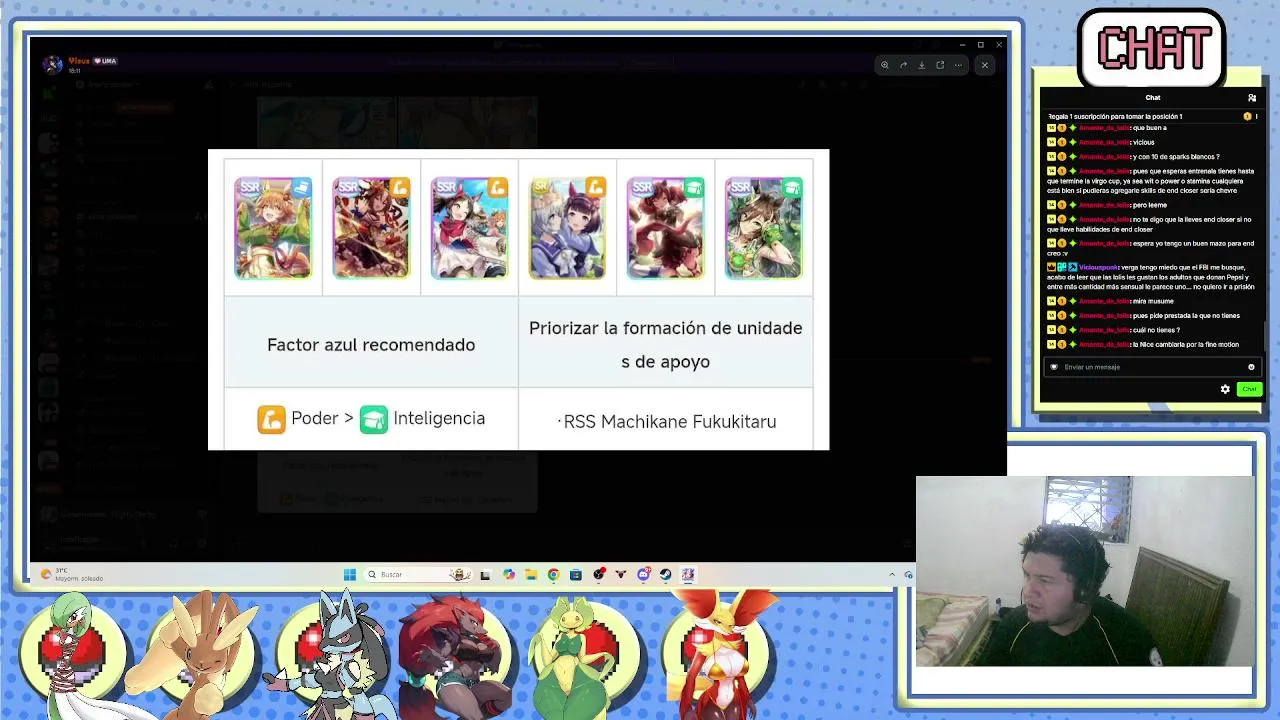
Task: Open File Explorer from the taskbar
Action: [531, 575]
